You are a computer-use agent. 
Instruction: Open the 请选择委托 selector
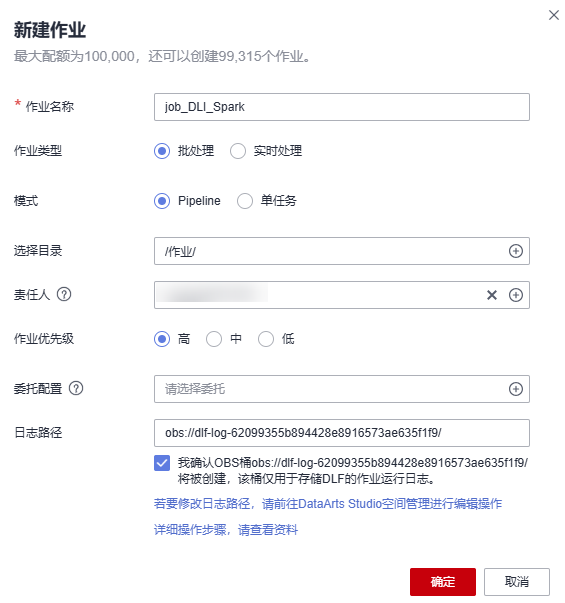coord(342,389)
